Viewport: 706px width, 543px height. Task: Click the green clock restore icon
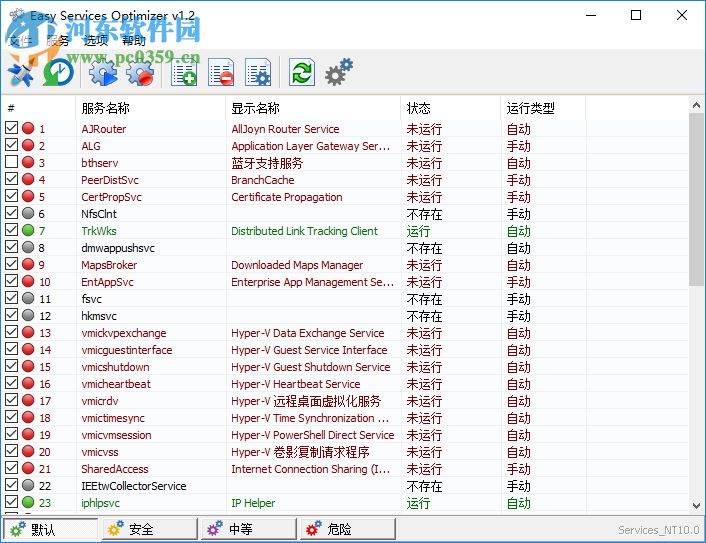pyautogui.click(x=59, y=72)
